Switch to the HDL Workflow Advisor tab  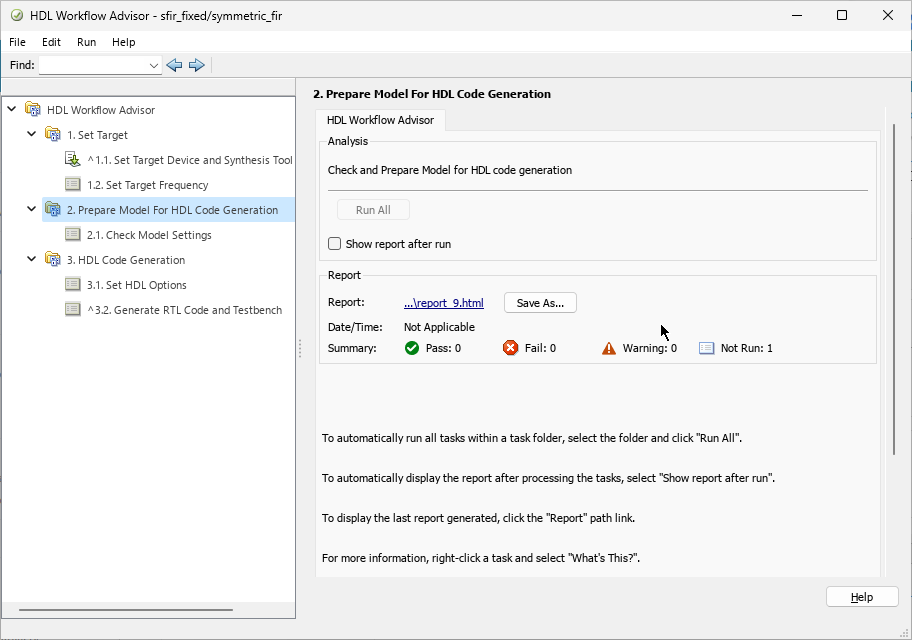click(x=380, y=119)
